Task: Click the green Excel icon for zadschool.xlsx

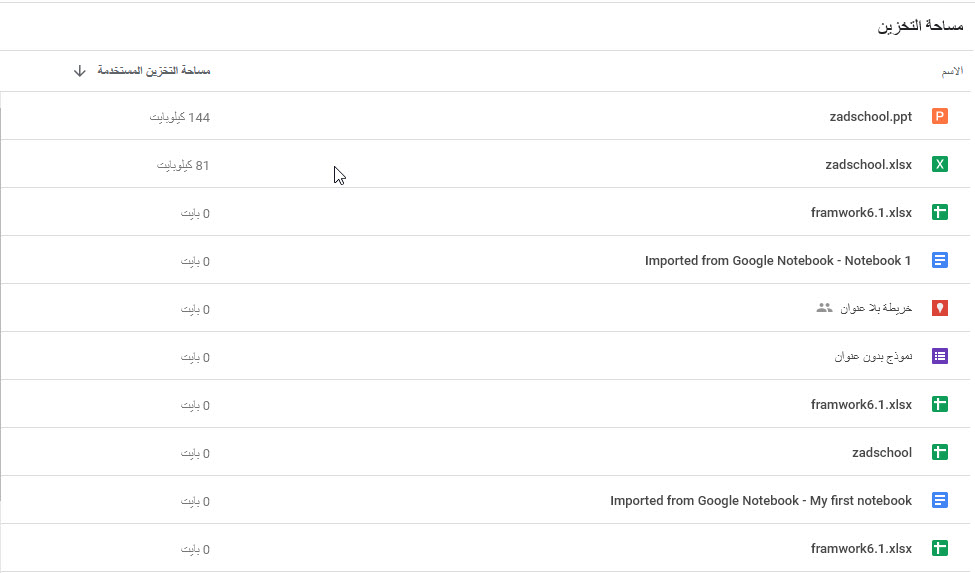Action: [940, 164]
